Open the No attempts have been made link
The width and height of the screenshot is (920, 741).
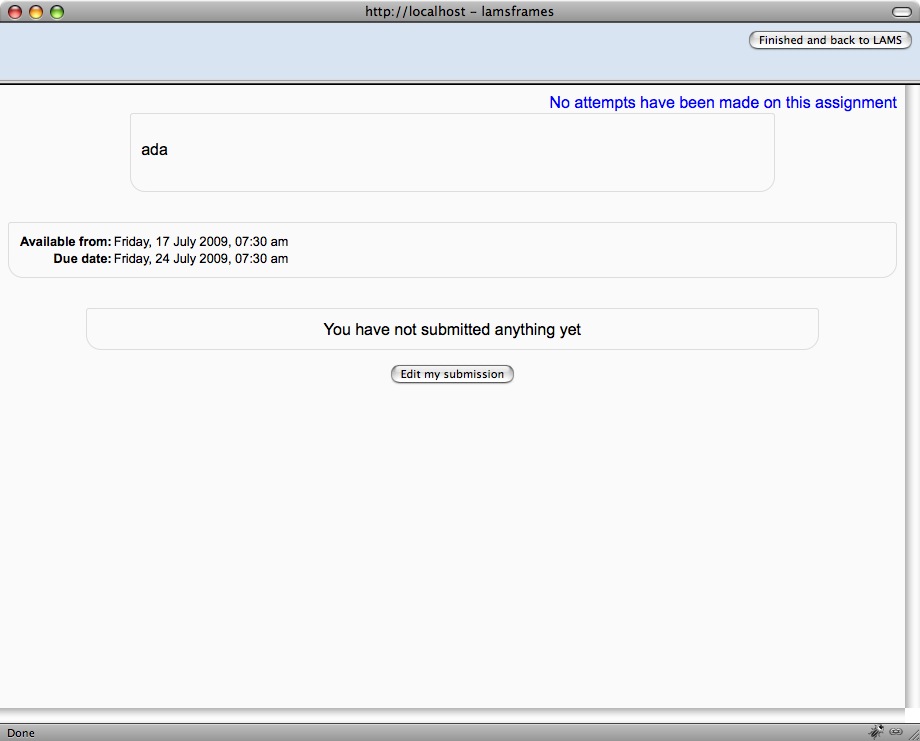[722, 102]
